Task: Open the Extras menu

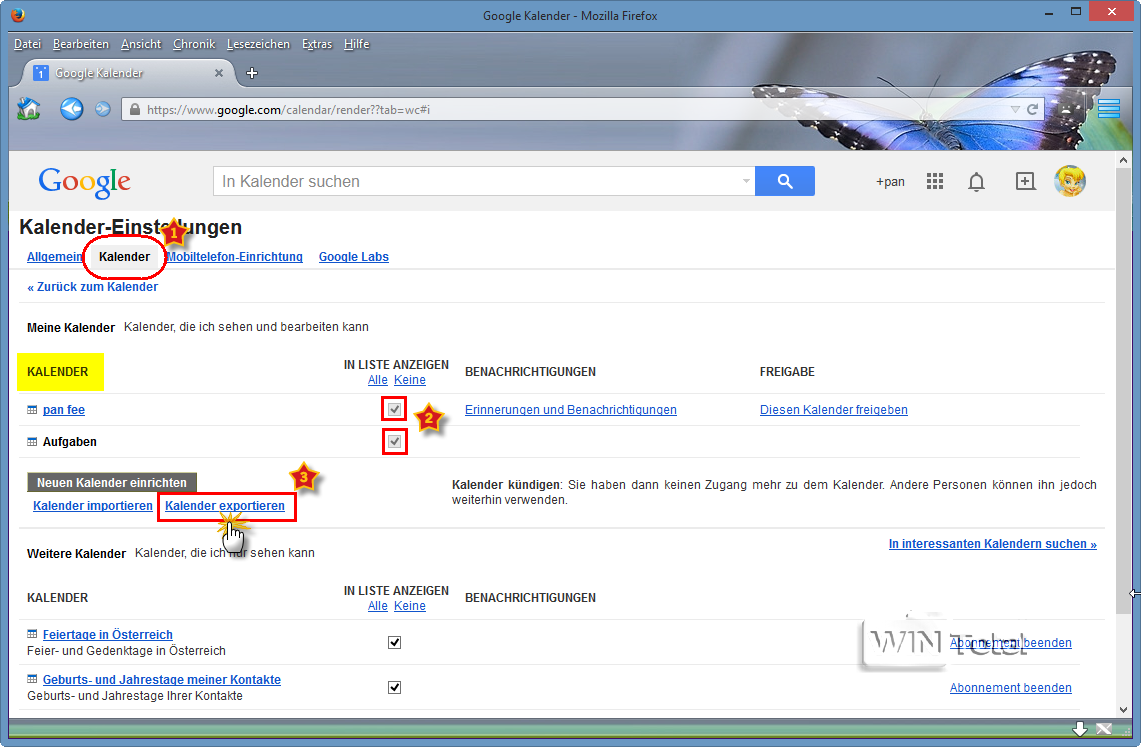Action: tap(317, 44)
